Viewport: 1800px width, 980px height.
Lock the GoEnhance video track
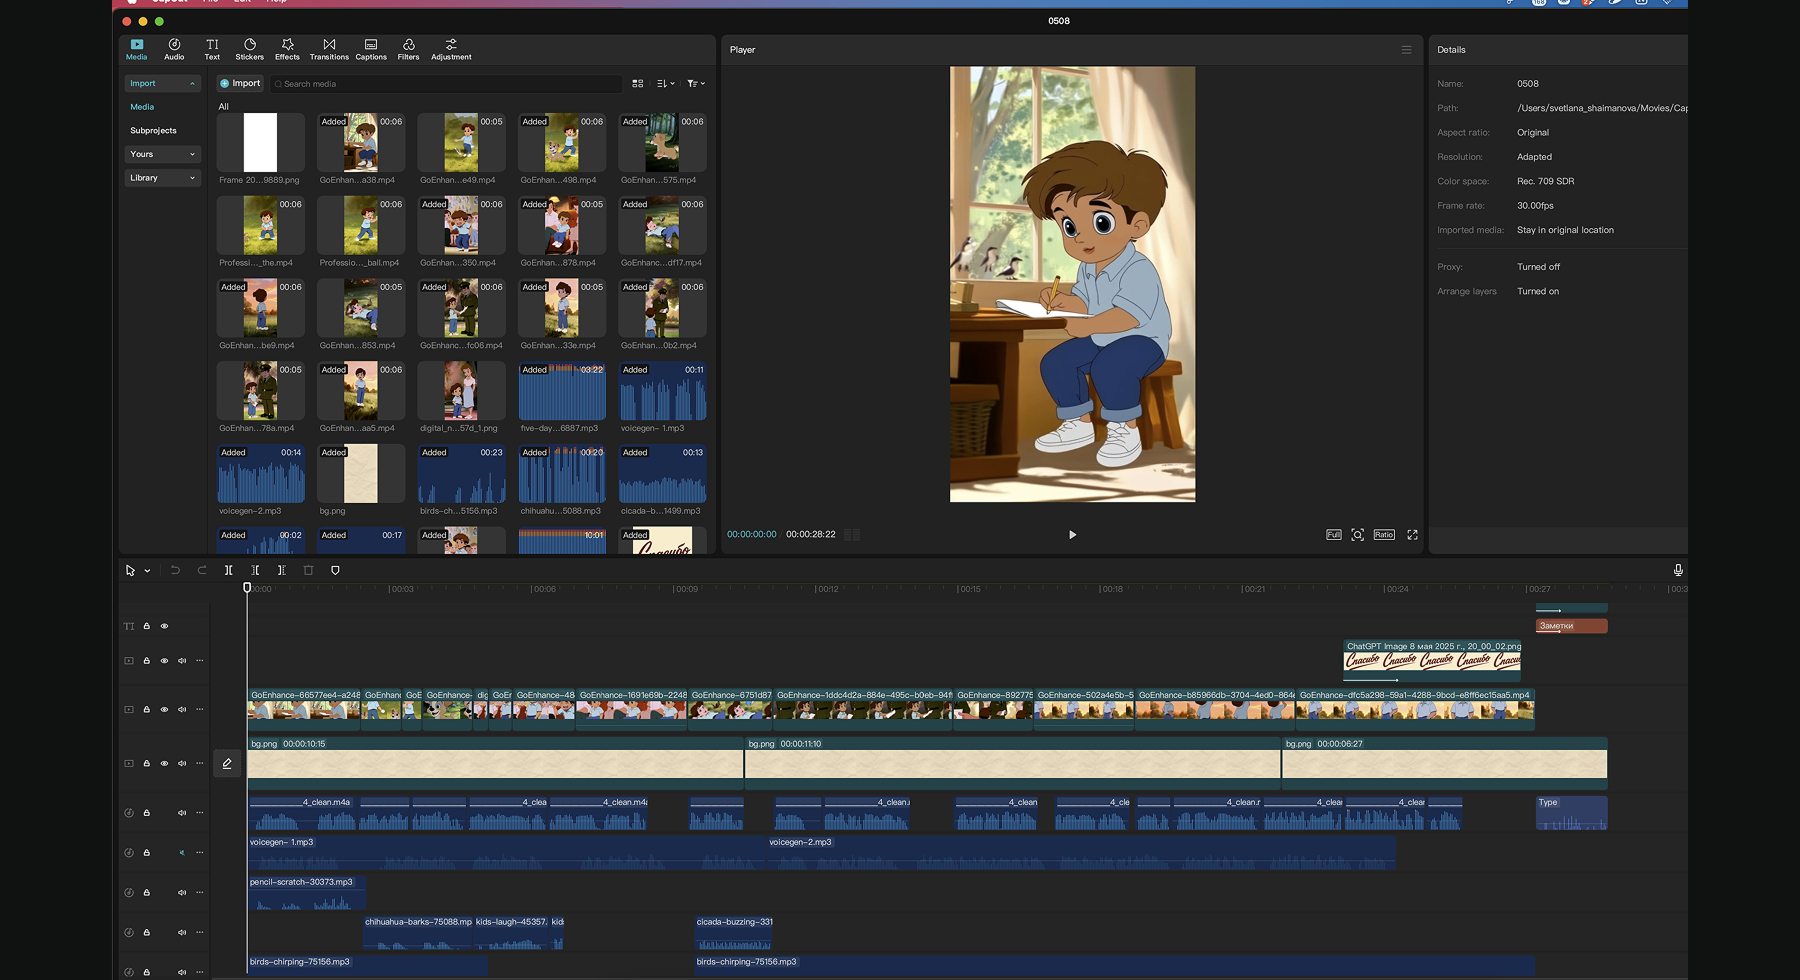pos(146,709)
